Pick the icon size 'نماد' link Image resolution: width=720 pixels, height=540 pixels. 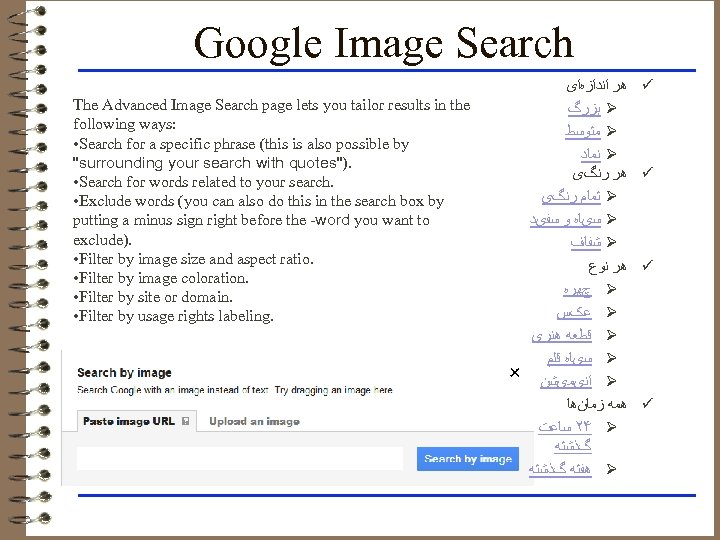coord(589,154)
